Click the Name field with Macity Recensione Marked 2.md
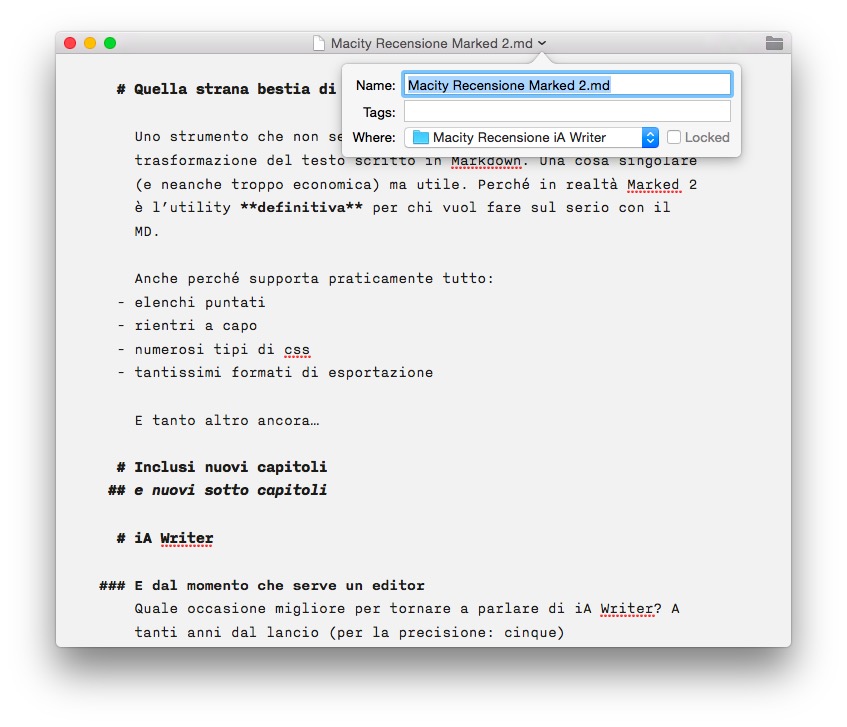The height and width of the screenshot is (727, 847). point(567,85)
